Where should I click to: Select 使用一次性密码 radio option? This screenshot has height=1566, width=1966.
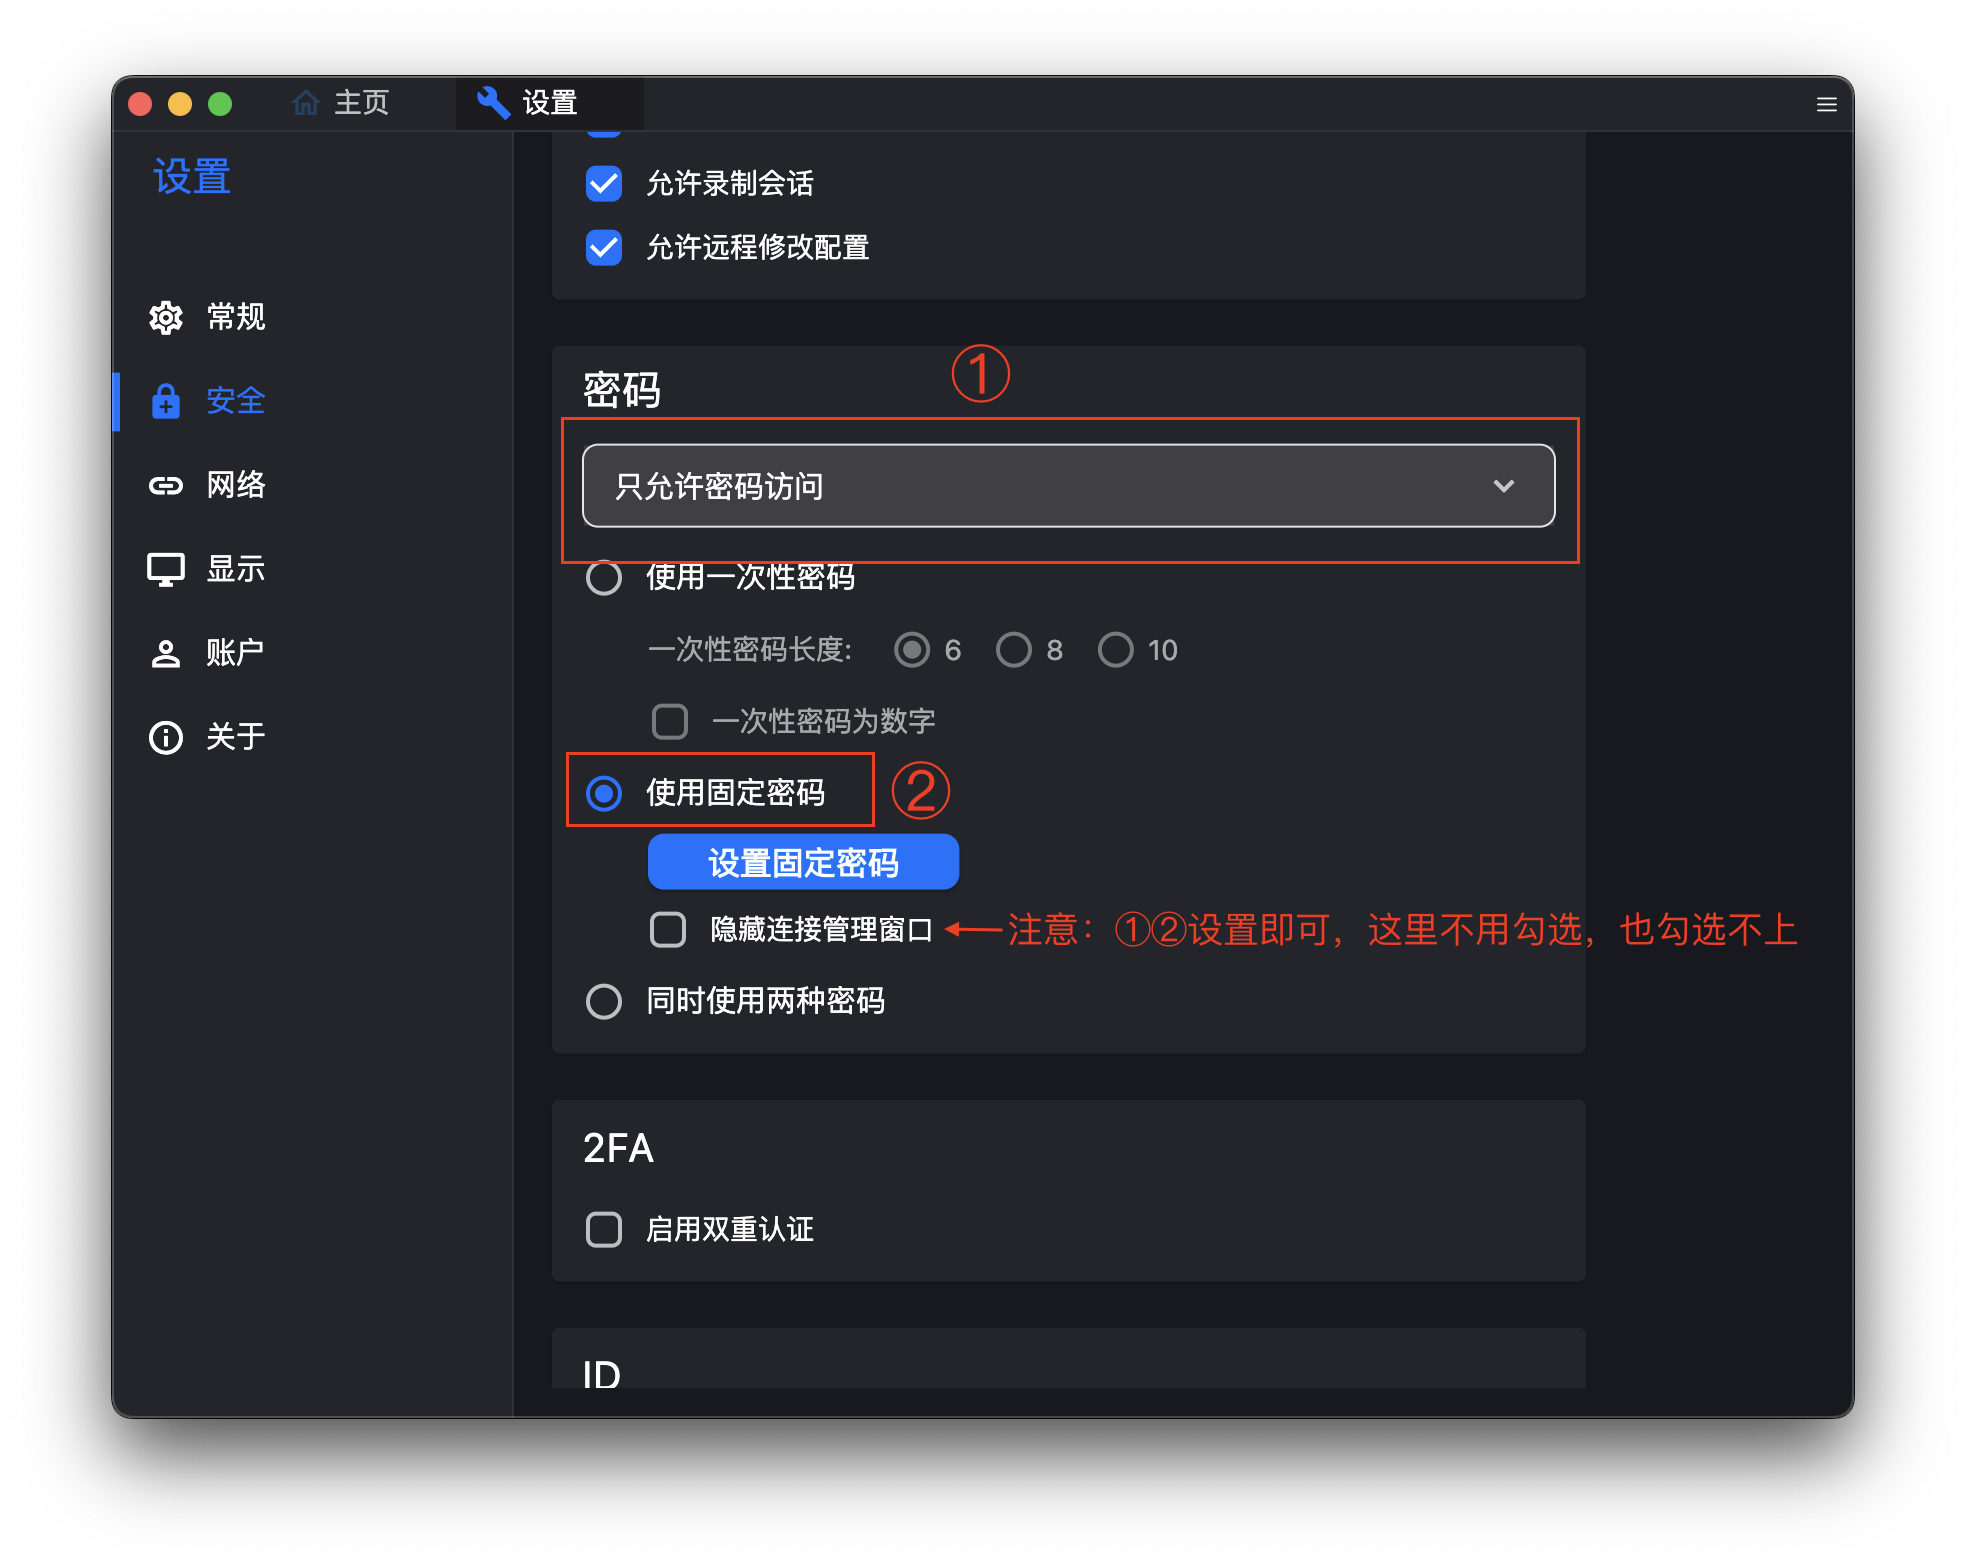604,577
